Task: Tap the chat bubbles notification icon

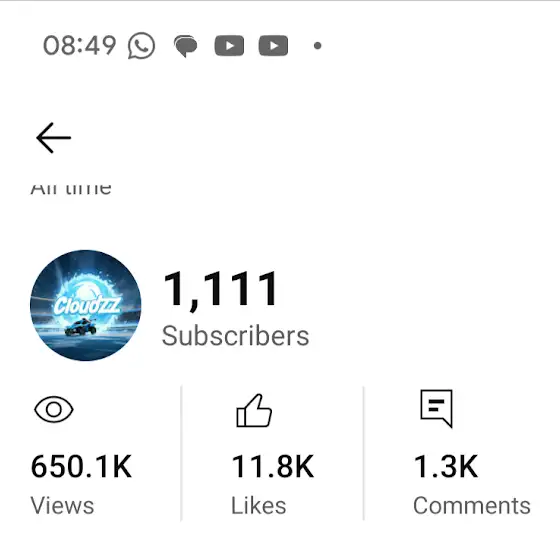Action: point(185,46)
